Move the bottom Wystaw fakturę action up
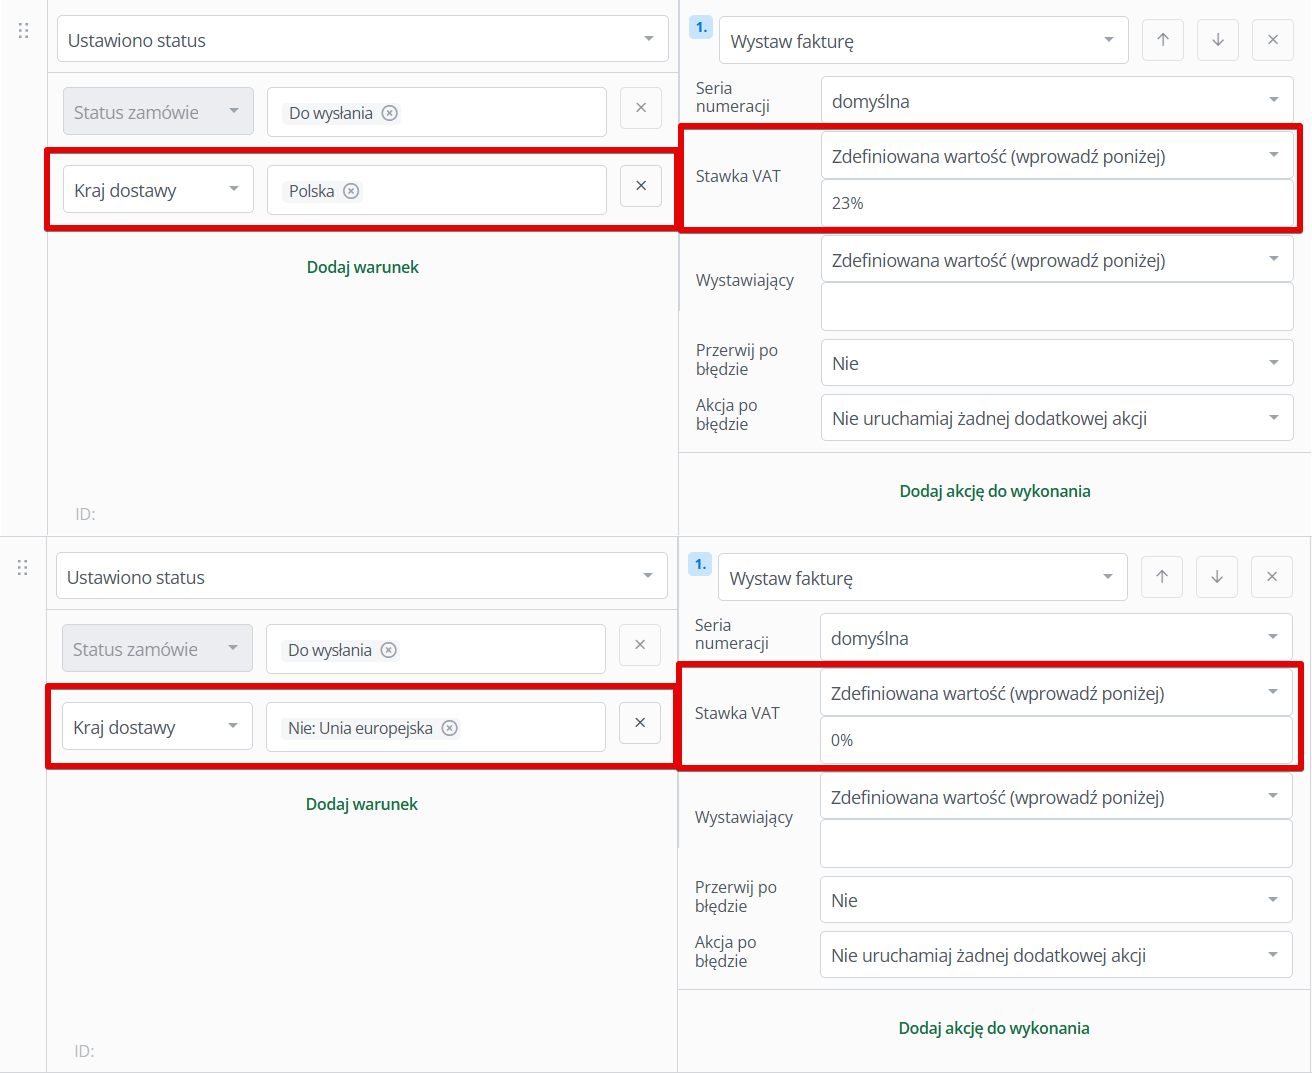This screenshot has width=1312, height=1073. pos(1162,577)
